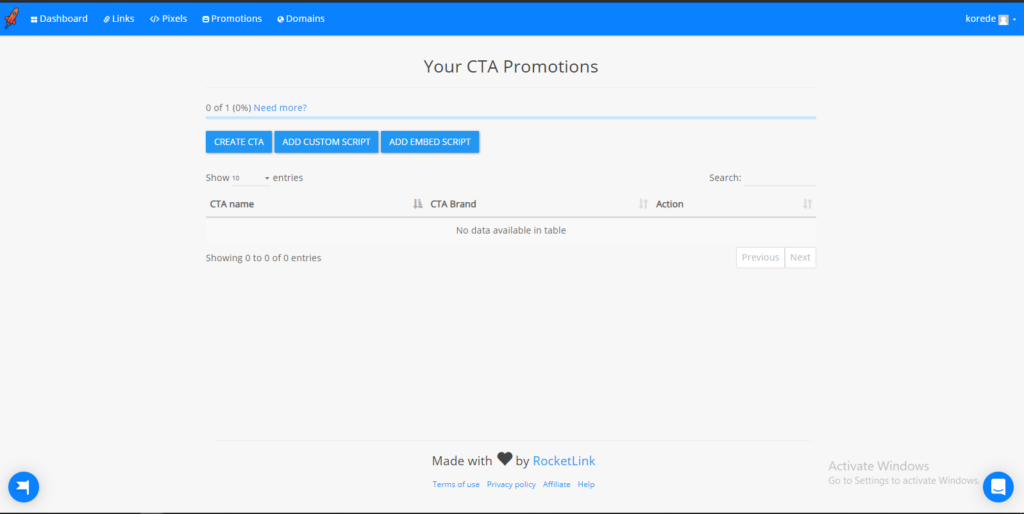
Task: Sort by CTA name sort icon
Action: point(418,204)
